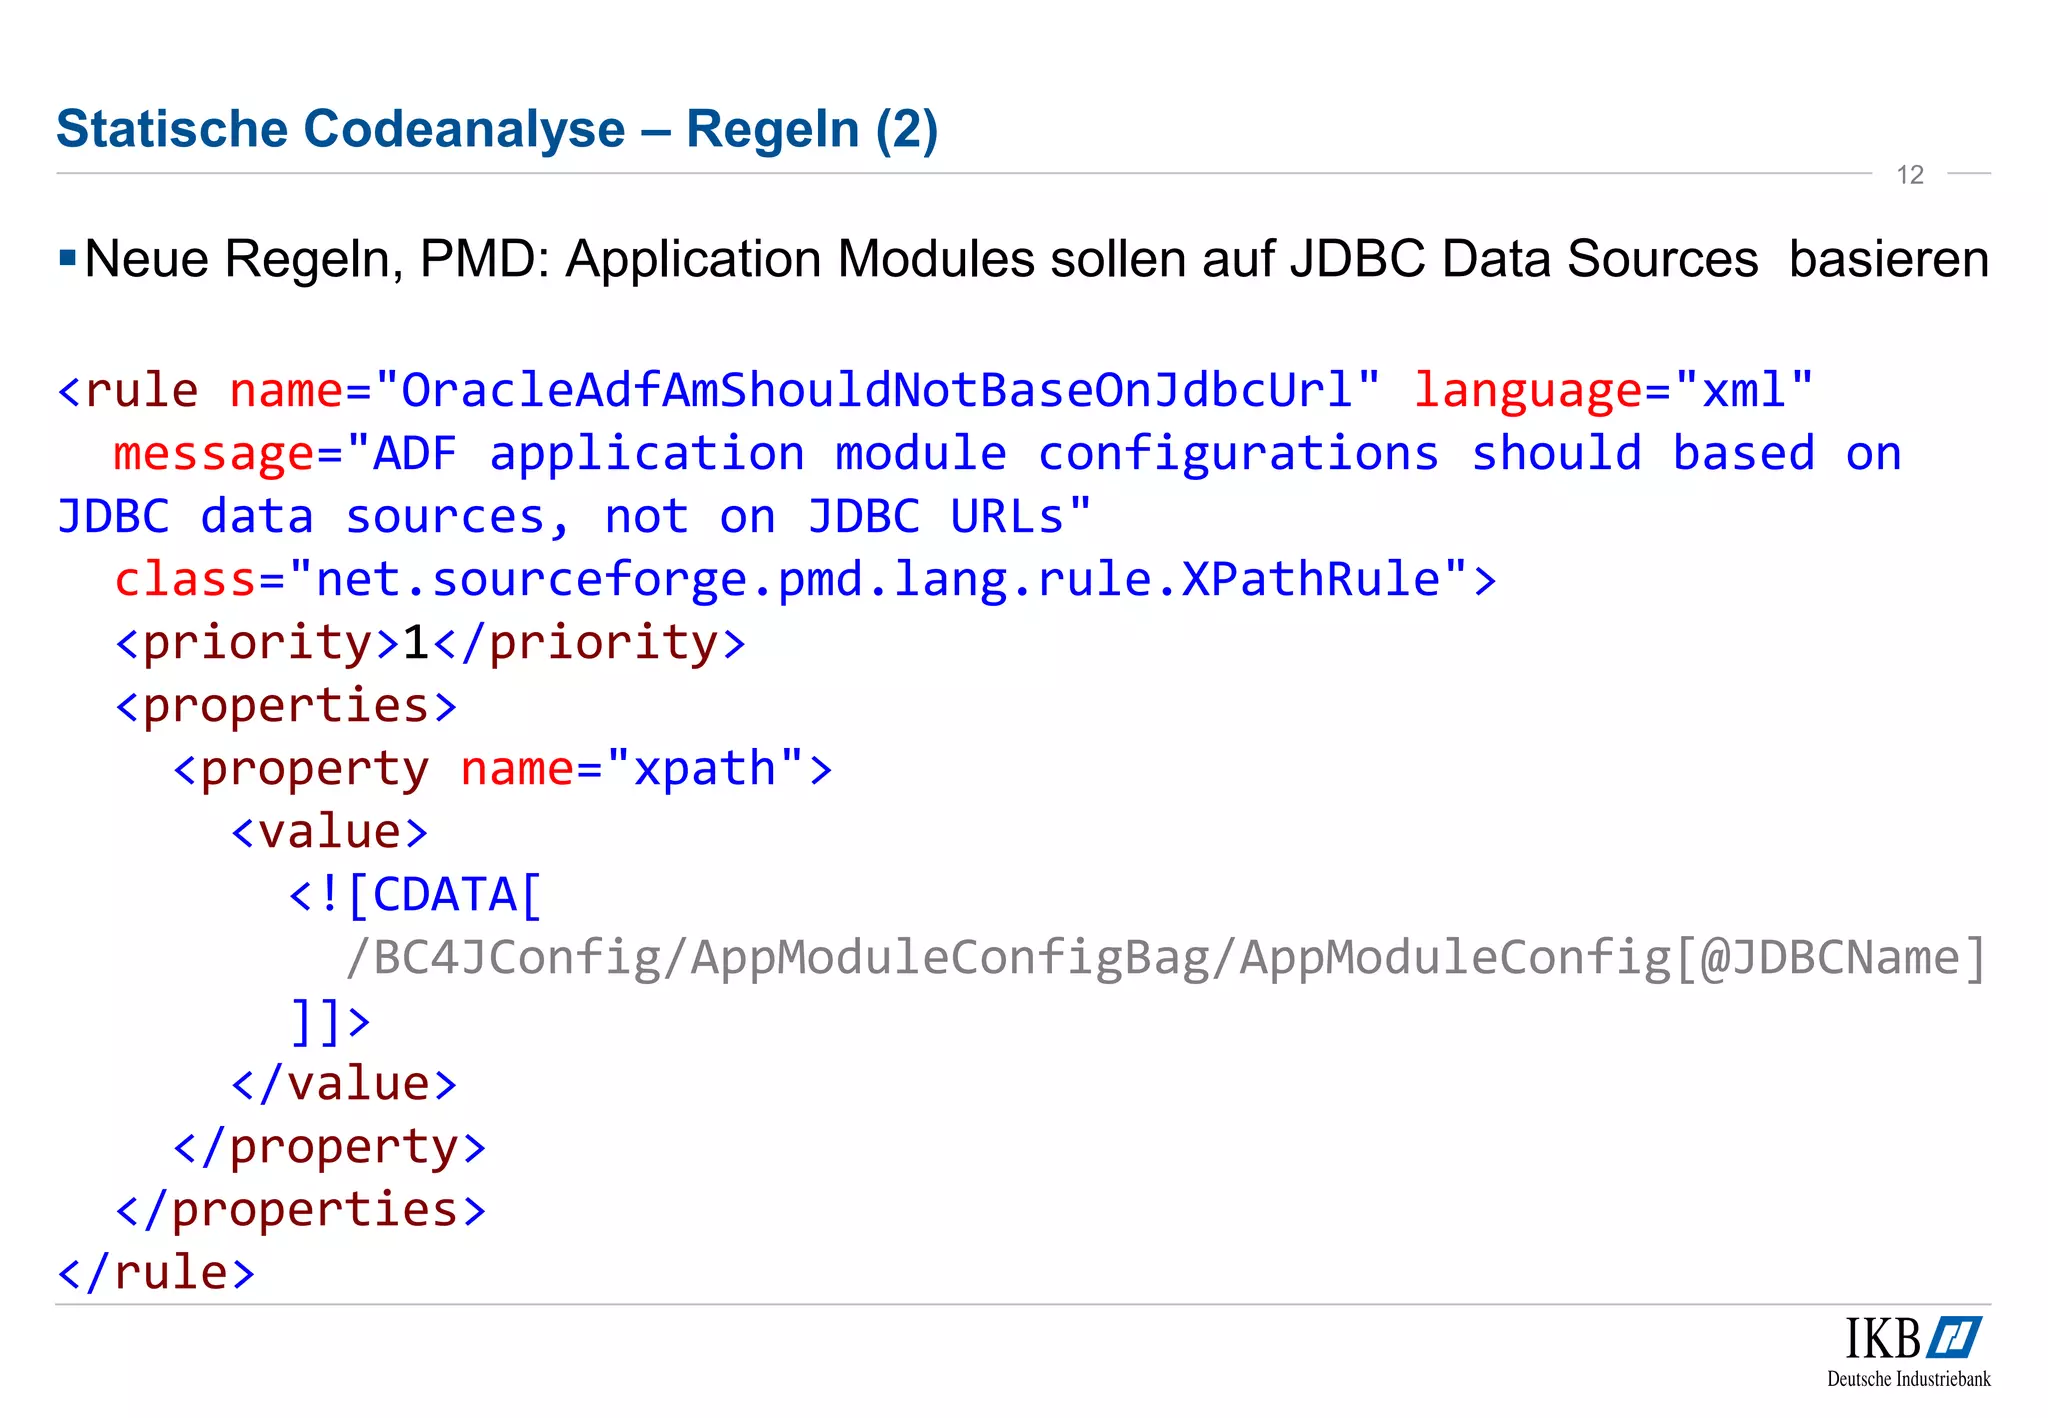
Task: Click the message attribute text 'ADF application module configurations'
Action: pyautogui.click(x=906, y=454)
